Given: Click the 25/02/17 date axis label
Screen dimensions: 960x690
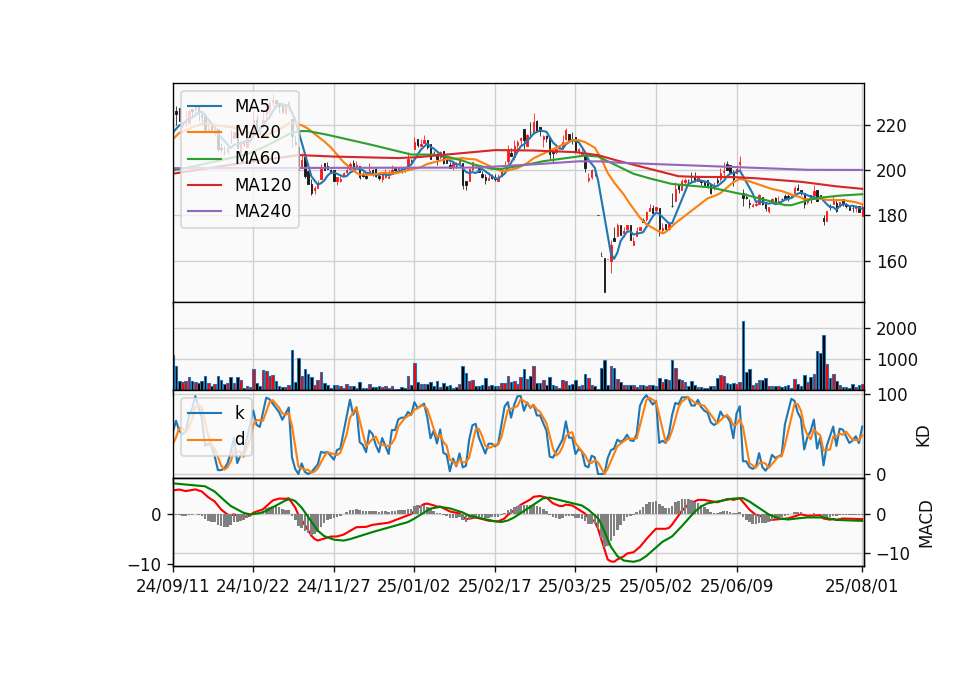Looking at the screenshot, I should (495, 586).
